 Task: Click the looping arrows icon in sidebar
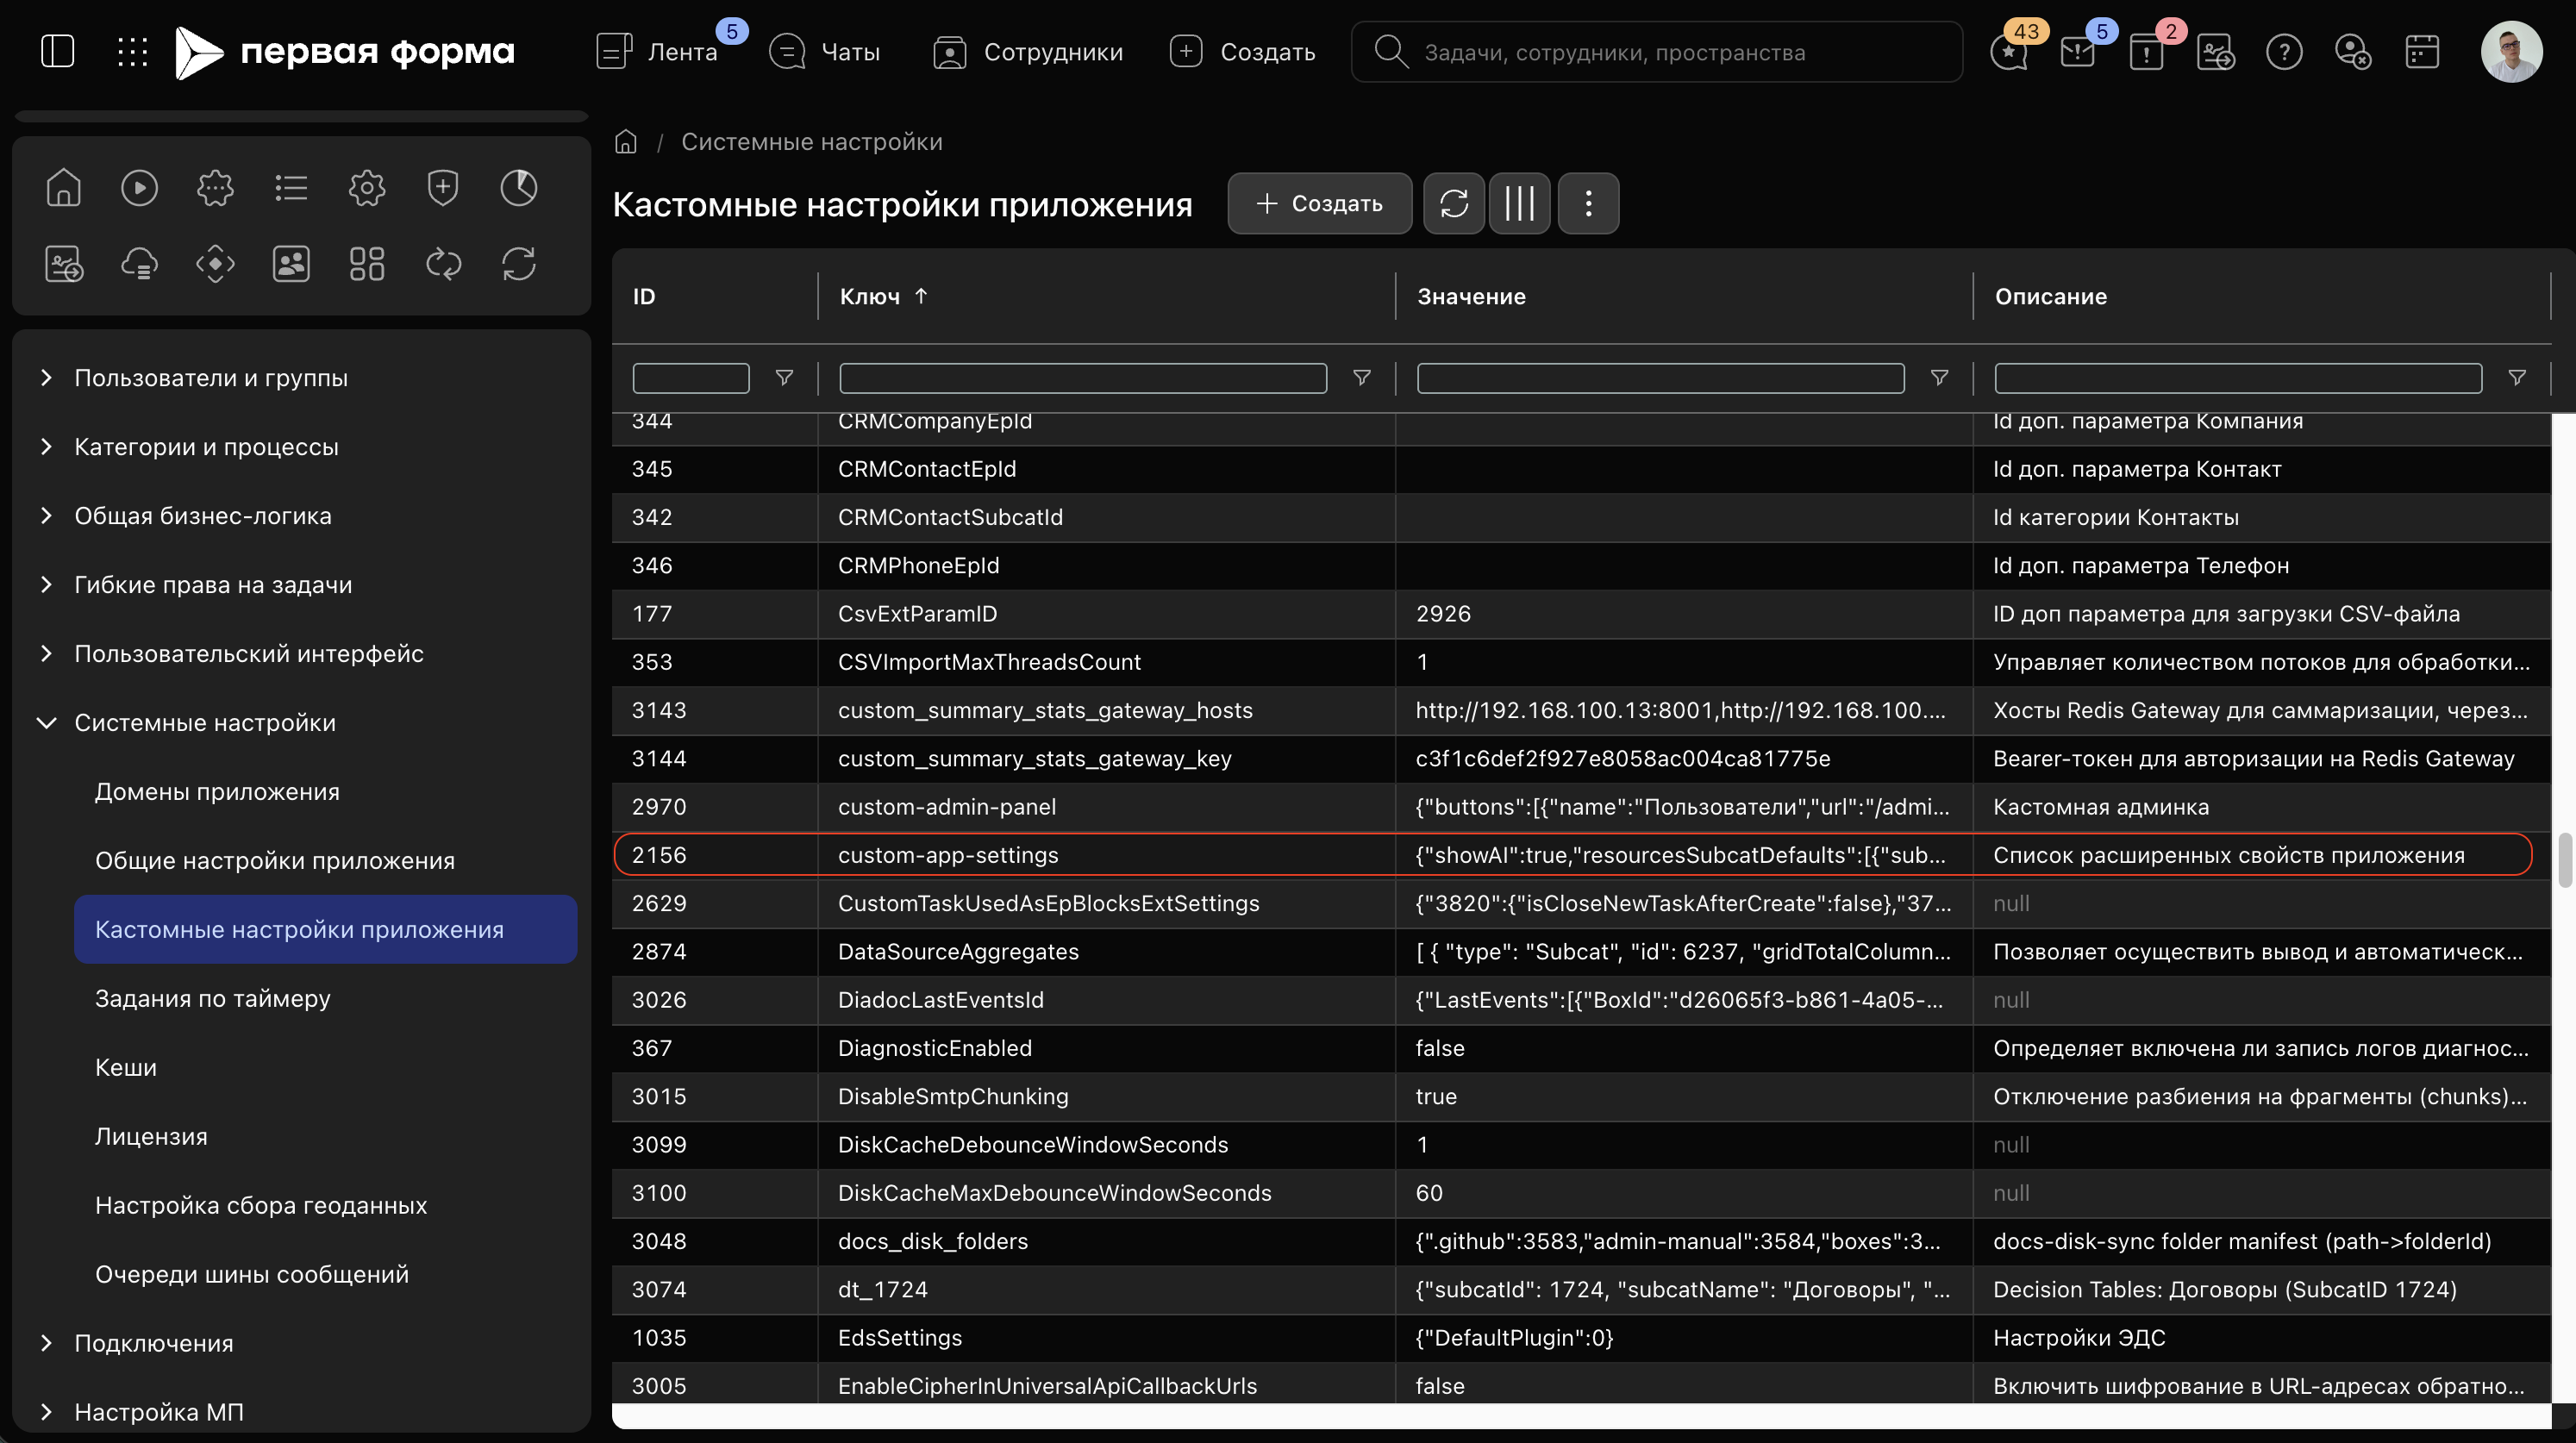(x=443, y=264)
